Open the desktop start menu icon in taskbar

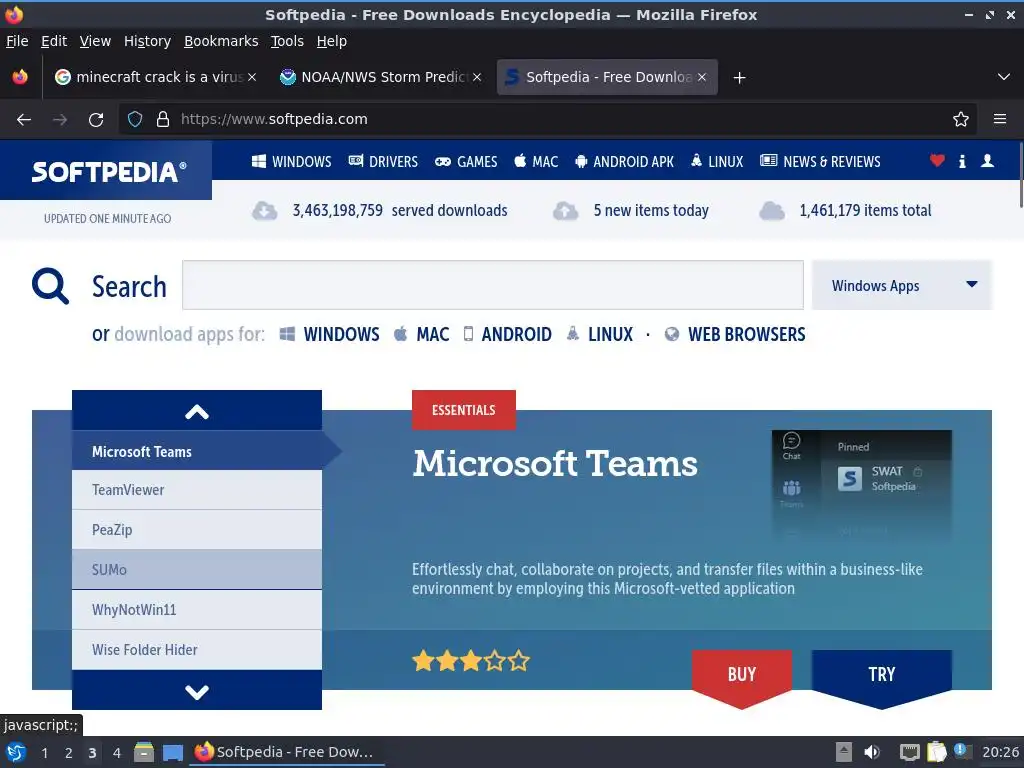16,752
